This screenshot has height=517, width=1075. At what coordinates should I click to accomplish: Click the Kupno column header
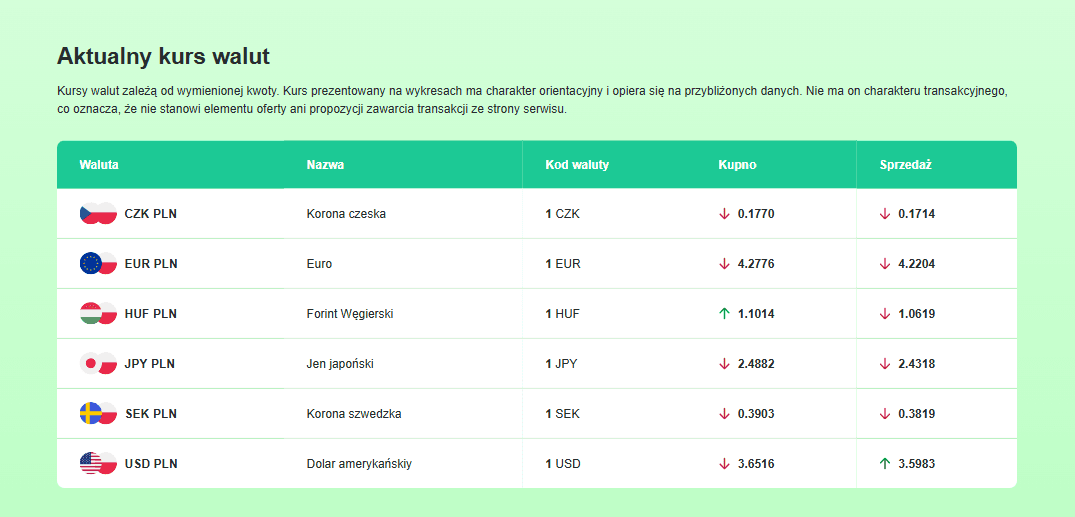(737, 164)
